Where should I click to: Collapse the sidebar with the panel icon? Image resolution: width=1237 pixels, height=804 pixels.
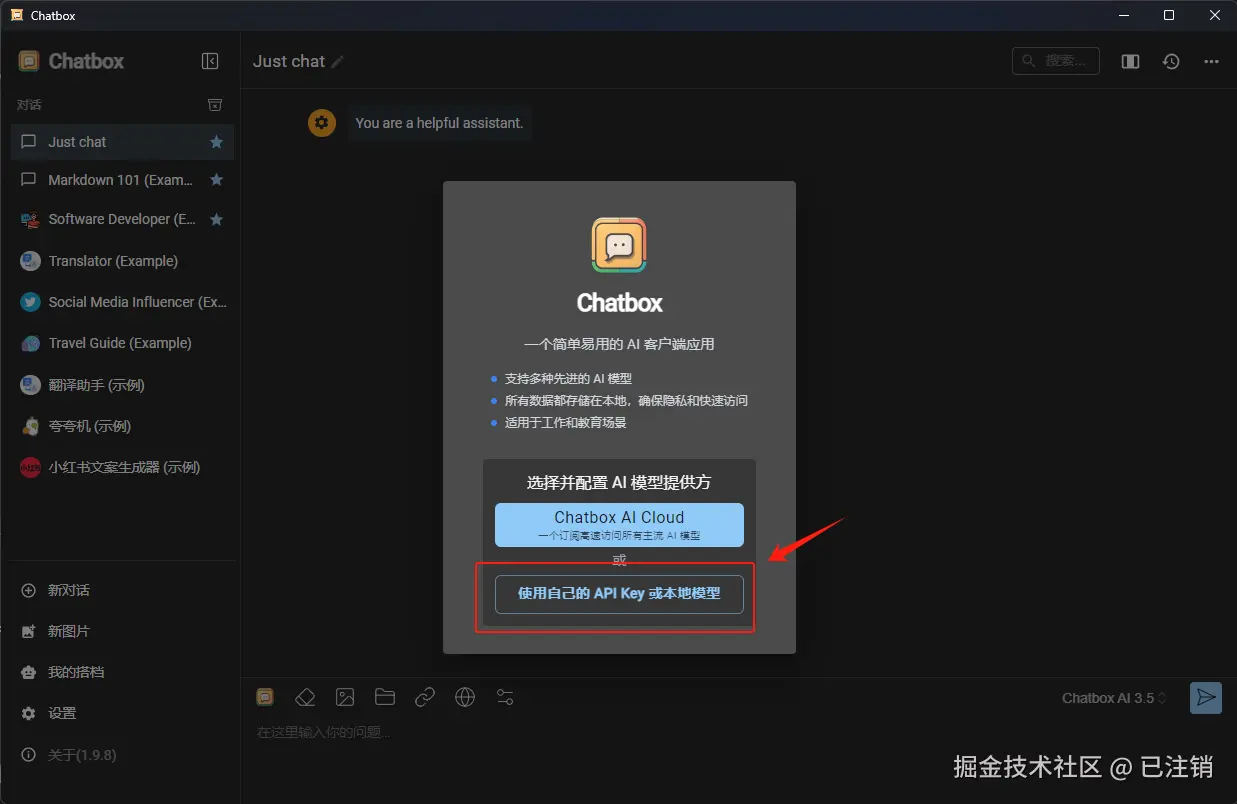pos(210,61)
